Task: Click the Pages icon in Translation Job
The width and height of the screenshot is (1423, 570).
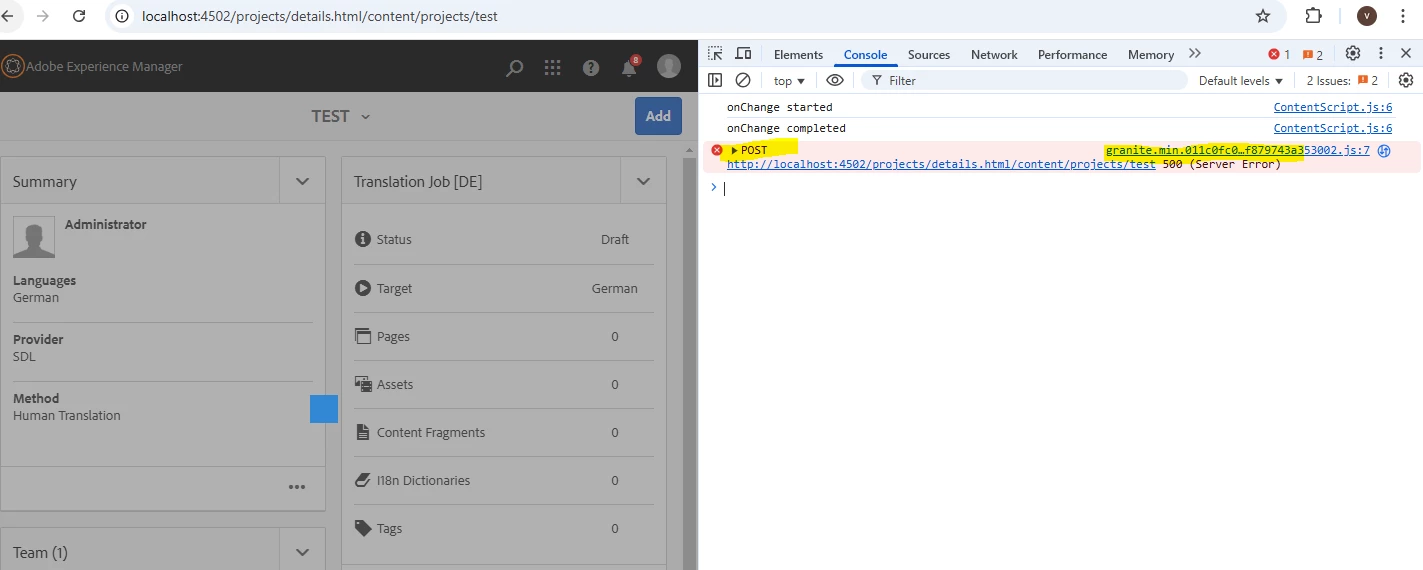Action: tap(363, 336)
